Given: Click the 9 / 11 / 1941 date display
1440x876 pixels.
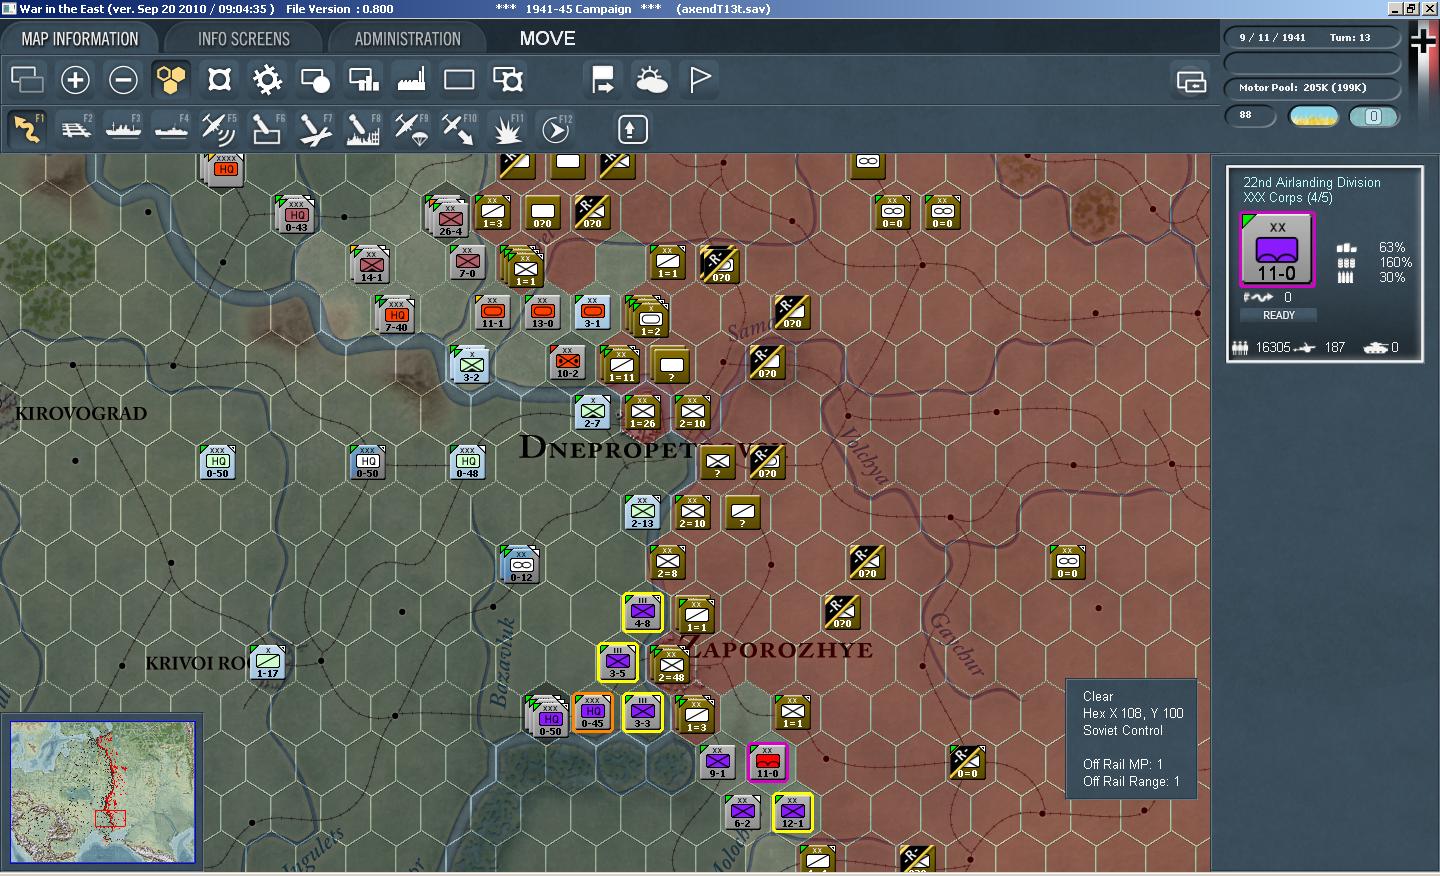Looking at the screenshot, I should point(1272,37).
